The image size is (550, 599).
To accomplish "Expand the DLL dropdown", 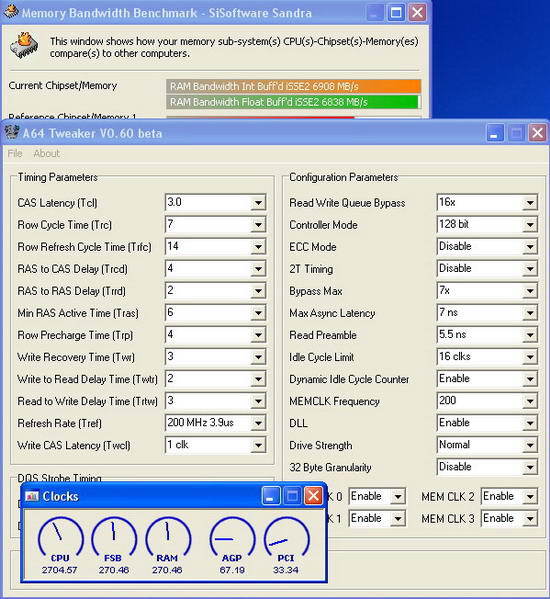I will point(530,423).
